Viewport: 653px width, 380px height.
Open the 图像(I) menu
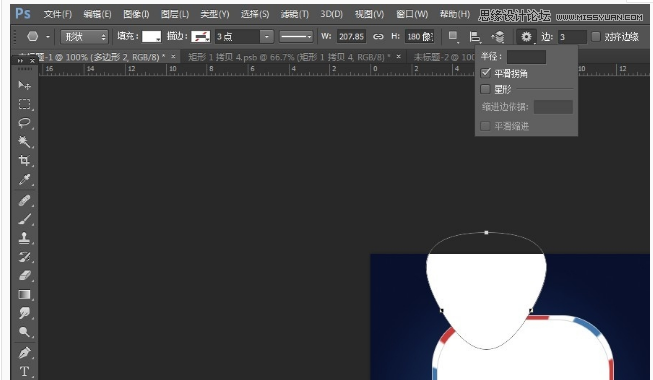[x=136, y=14]
